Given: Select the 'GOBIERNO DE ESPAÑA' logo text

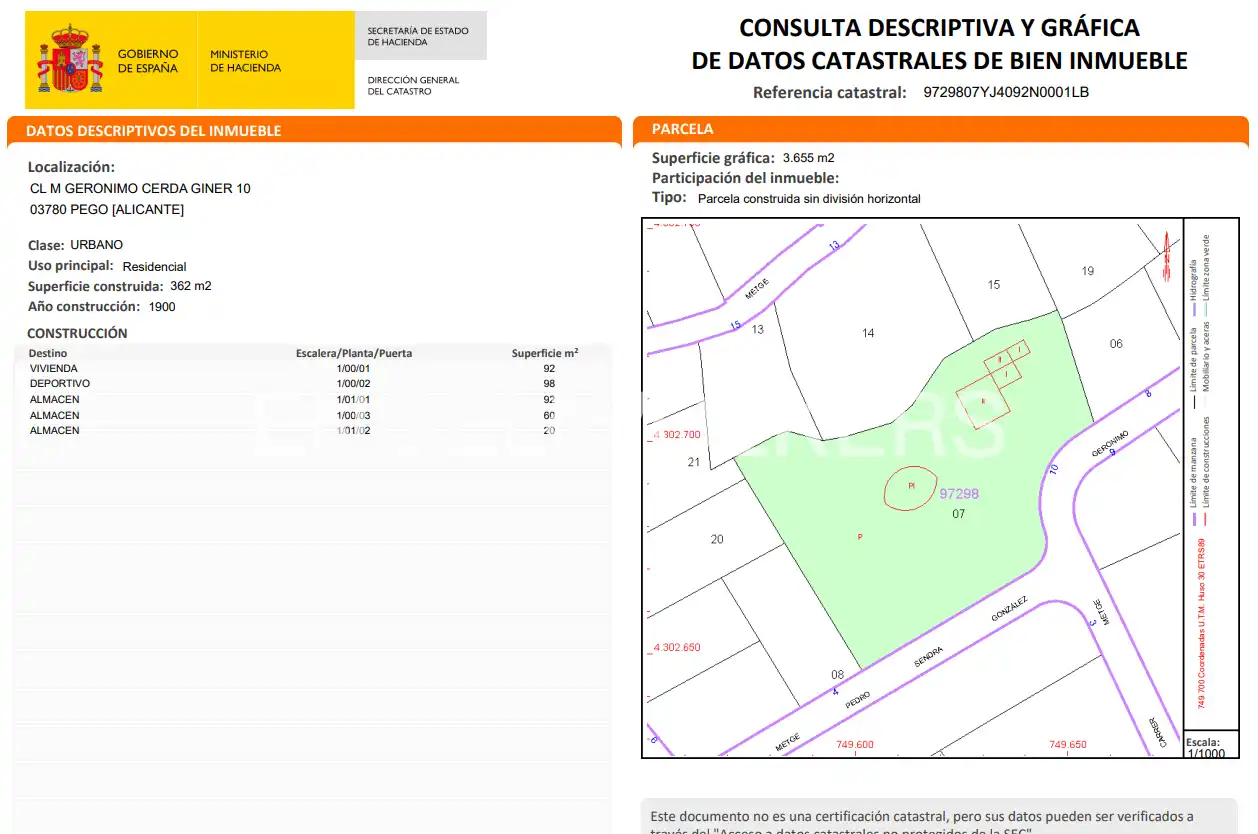Looking at the screenshot, I should tap(148, 61).
